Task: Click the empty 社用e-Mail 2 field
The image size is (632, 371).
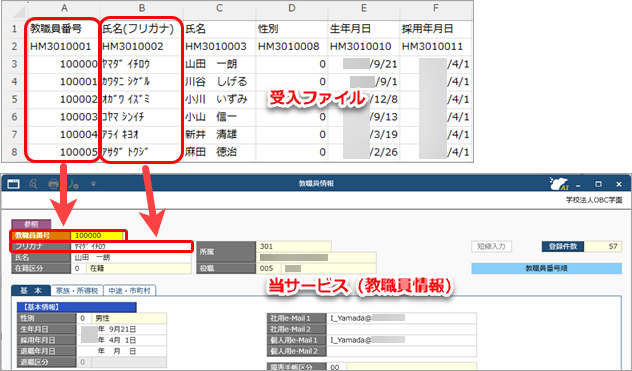Action: pyautogui.click(x=401, y=329)
